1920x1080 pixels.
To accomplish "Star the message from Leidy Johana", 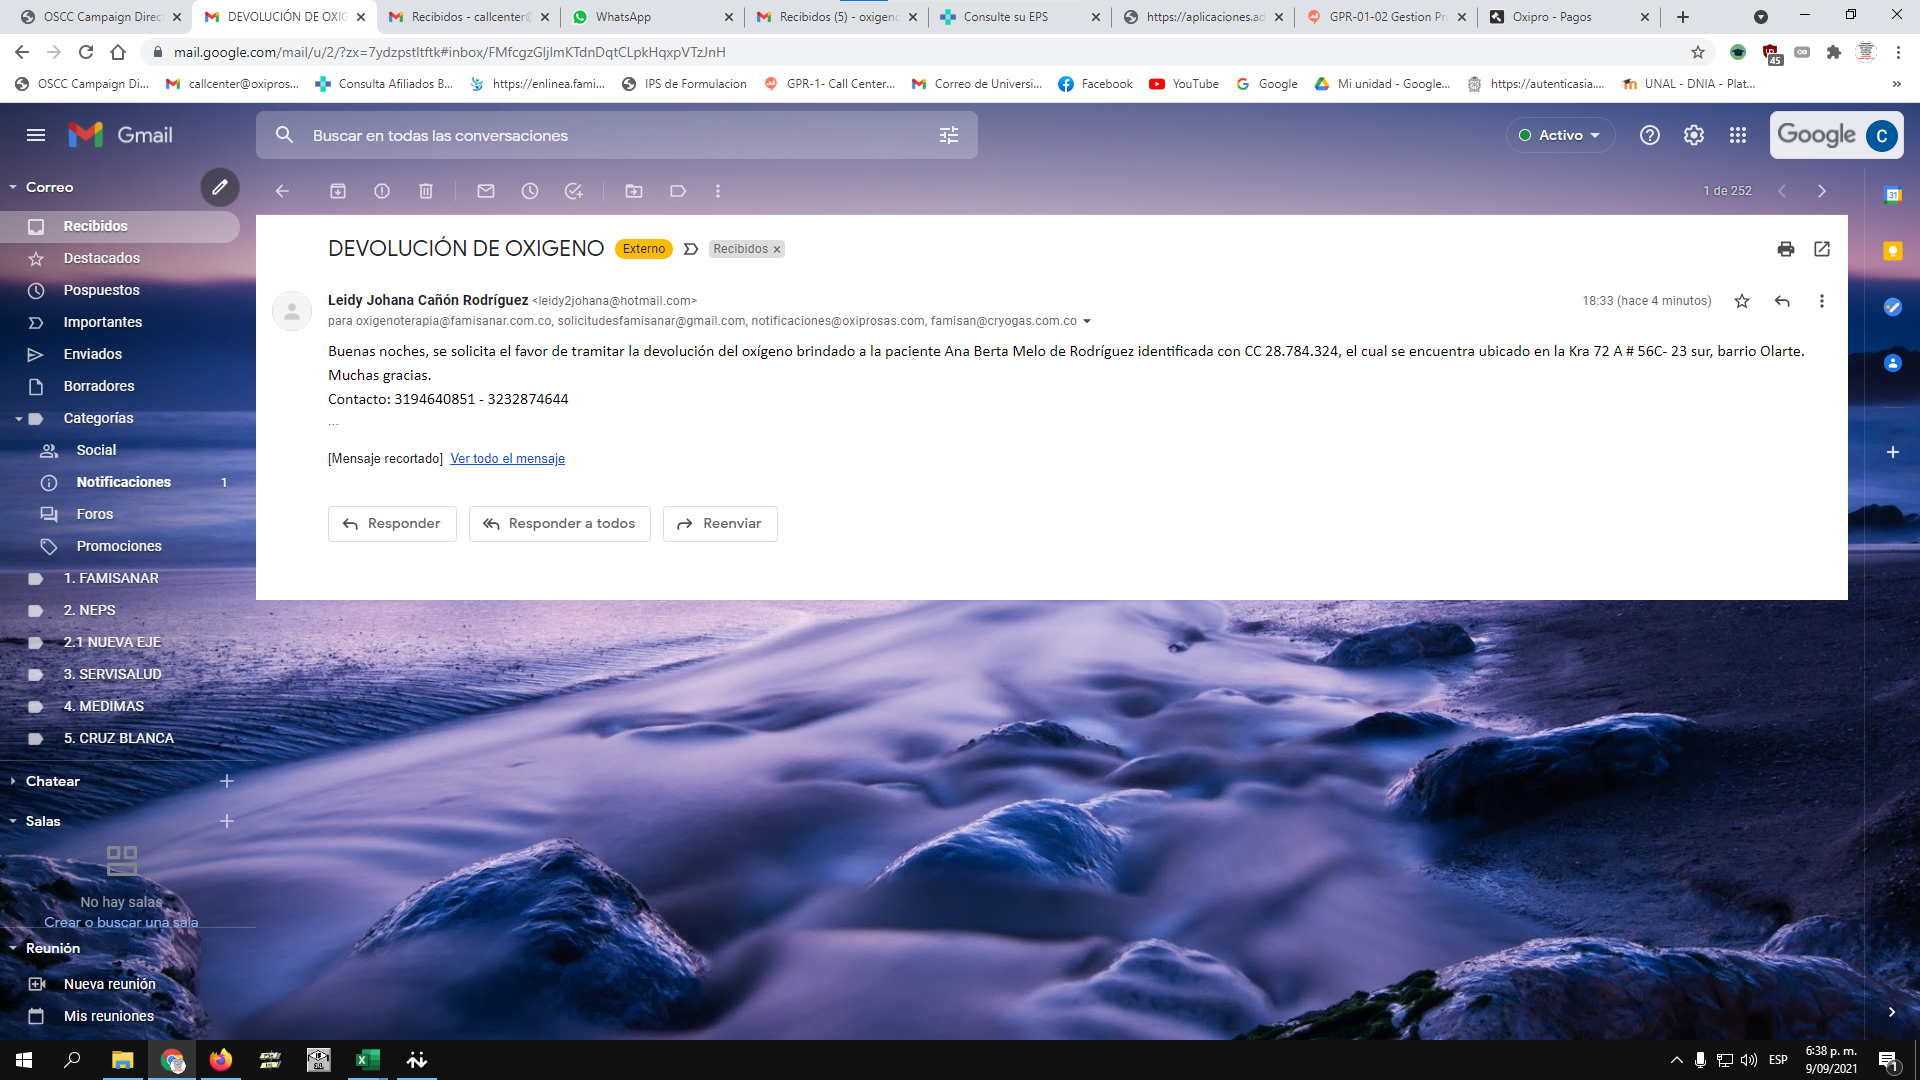I will pyautogui.click(x=1742, y=301).
